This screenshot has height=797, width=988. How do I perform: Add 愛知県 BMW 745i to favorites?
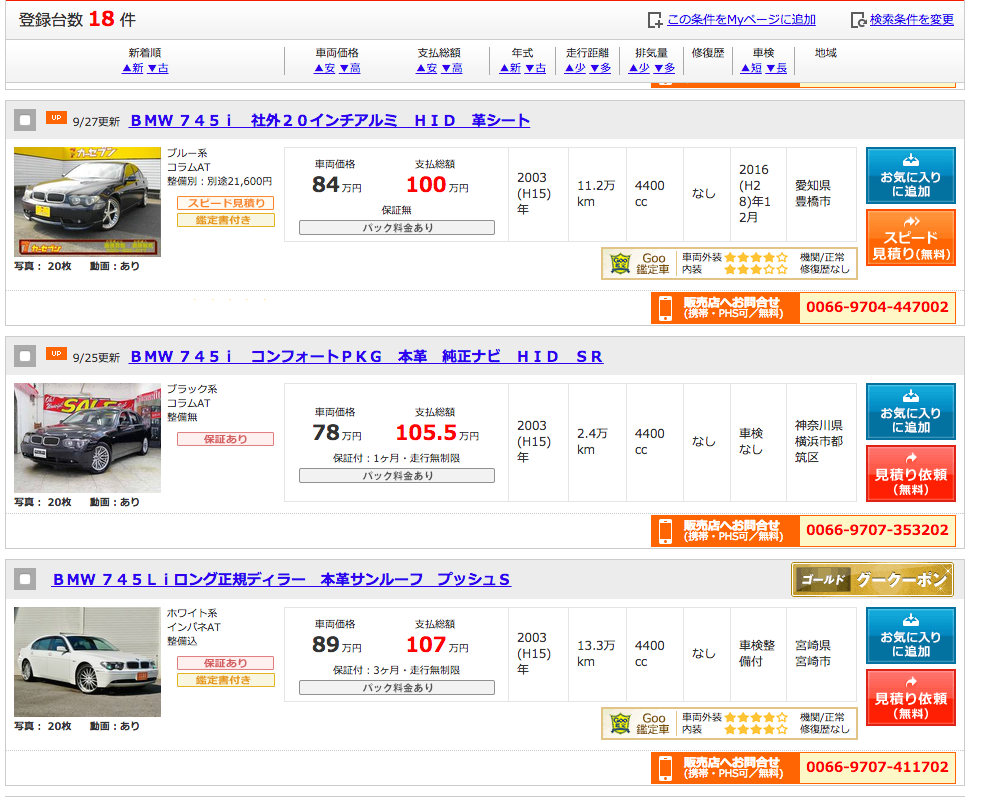(910, 175)
